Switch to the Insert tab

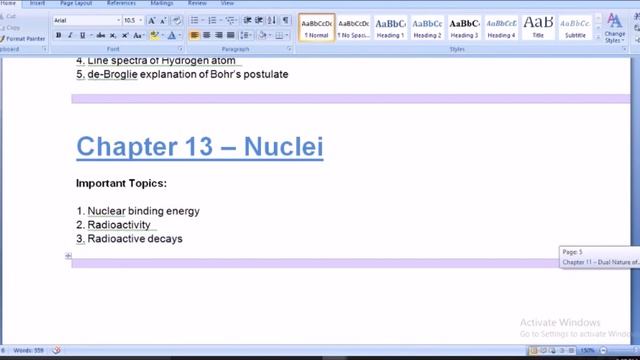point(37,3)
